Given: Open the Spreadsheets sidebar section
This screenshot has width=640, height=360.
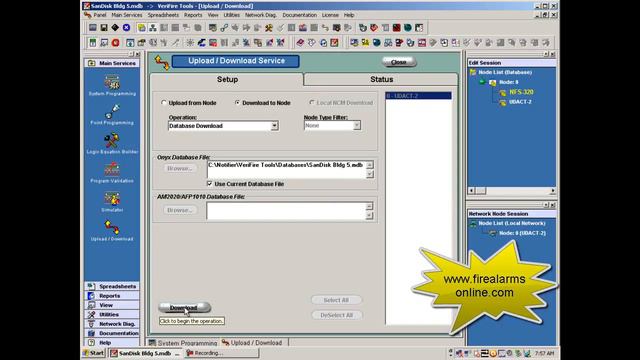Looking at the screenshot, I should pos(112,286).
